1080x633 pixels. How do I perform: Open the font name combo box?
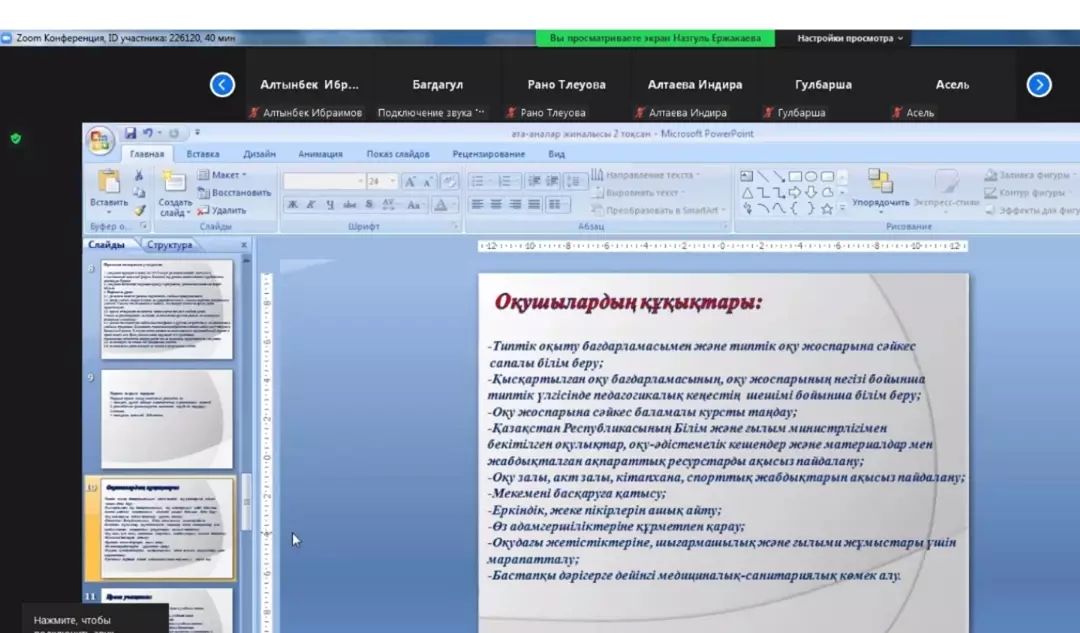pos(324,182)
